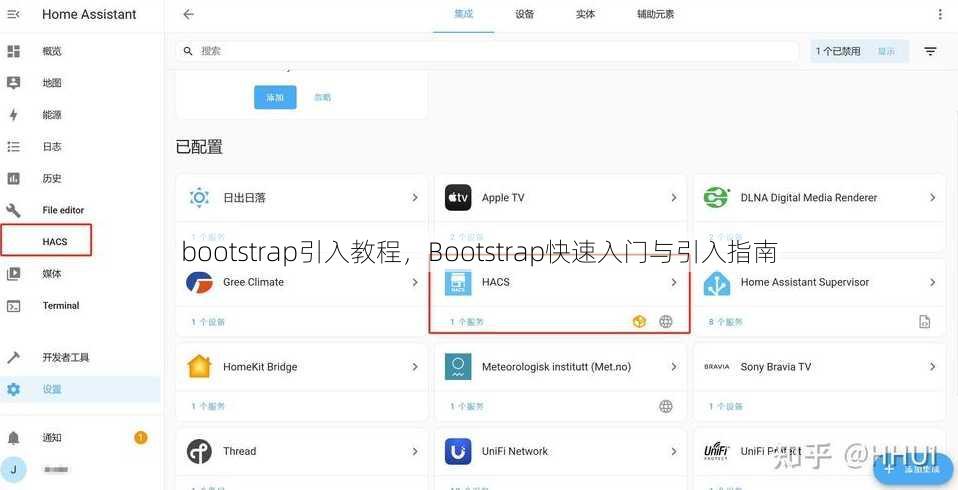
Task: Switch to the 辅助元素 helpers tab
Action: click(656, 14)
